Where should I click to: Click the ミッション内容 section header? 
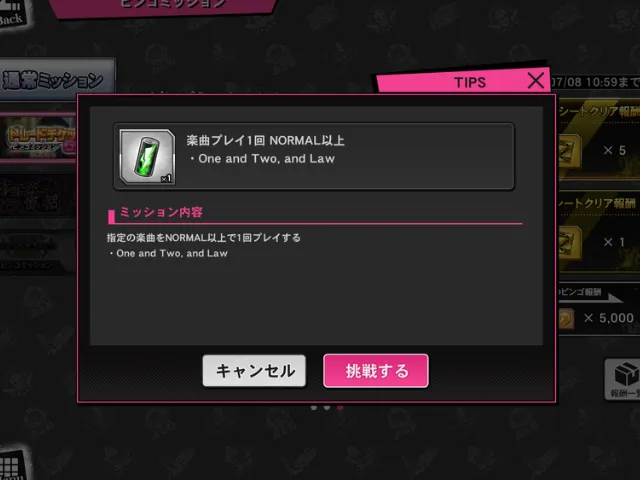[x=161, y=212]
